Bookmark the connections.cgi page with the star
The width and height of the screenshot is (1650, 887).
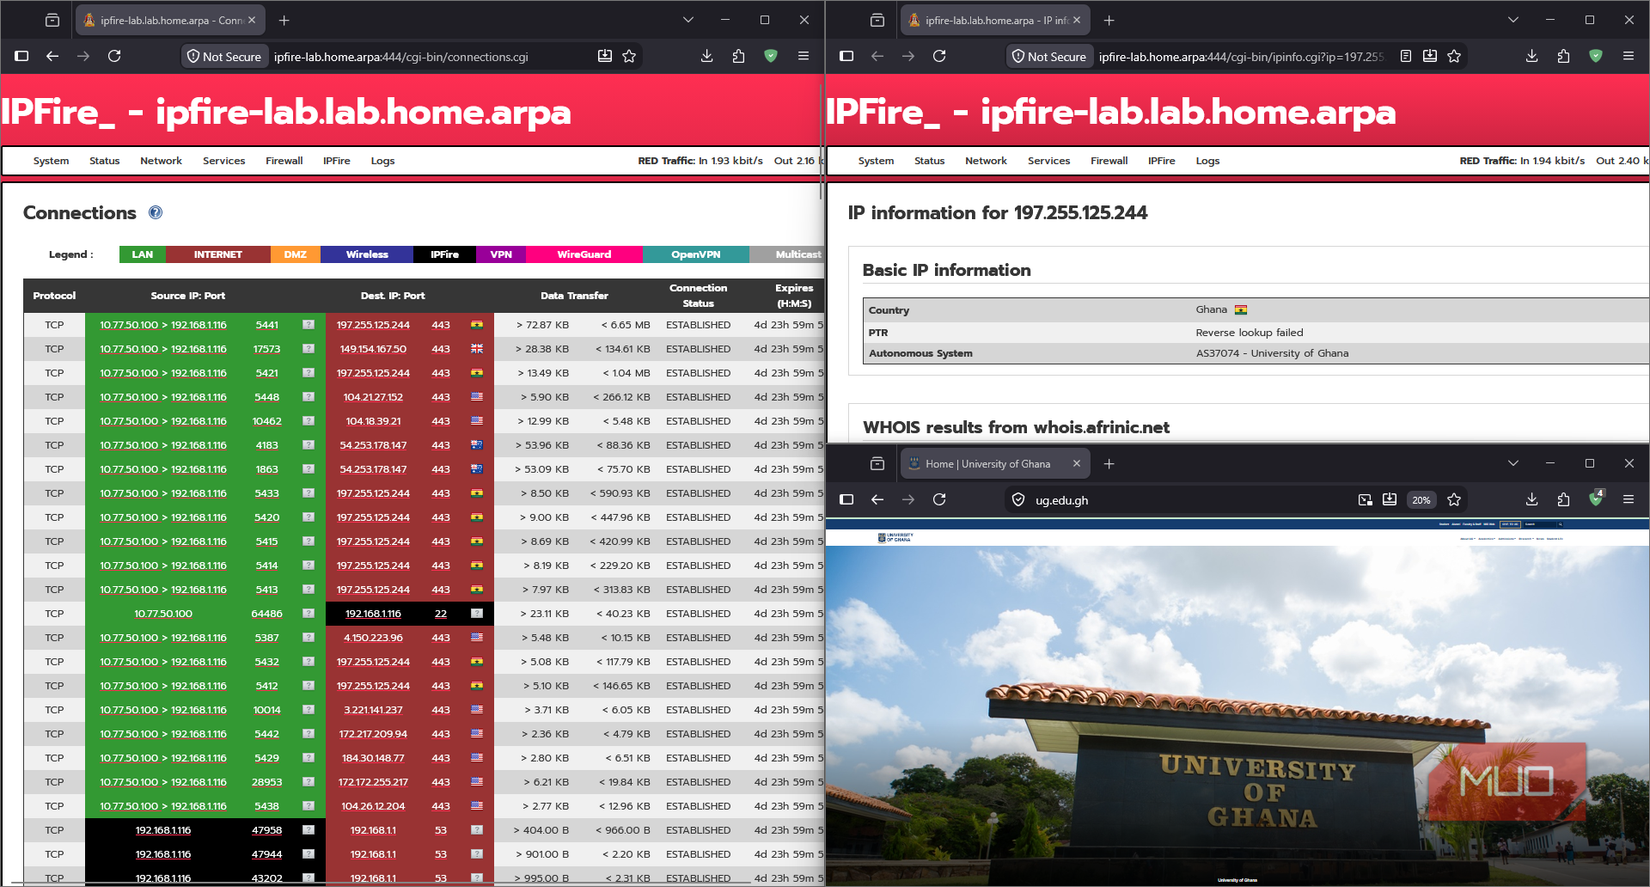click(629, 56)
